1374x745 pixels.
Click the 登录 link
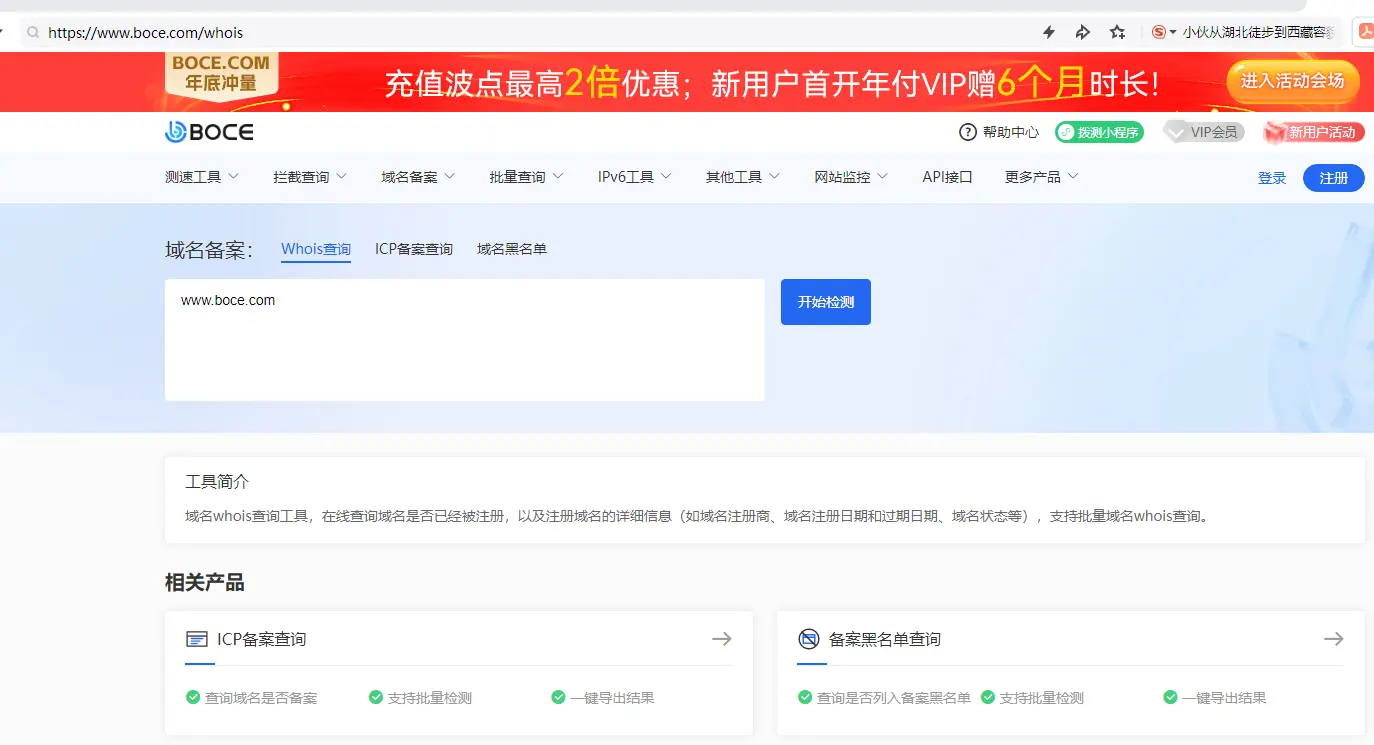[x=1272, y=178]
